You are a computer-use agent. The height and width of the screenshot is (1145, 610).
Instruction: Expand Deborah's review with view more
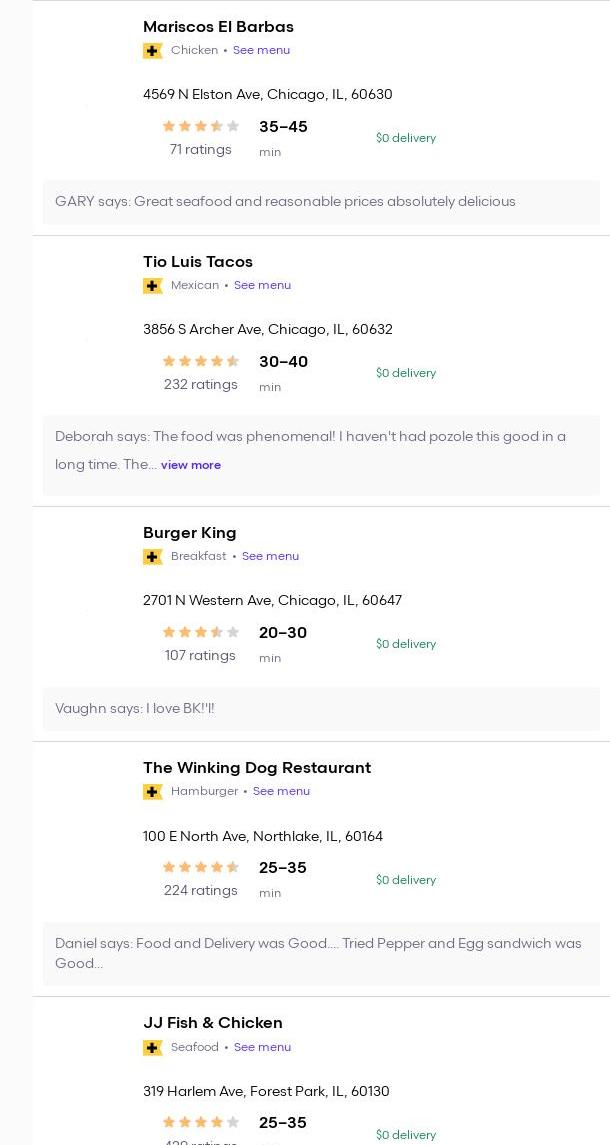[x=191, y=465]
